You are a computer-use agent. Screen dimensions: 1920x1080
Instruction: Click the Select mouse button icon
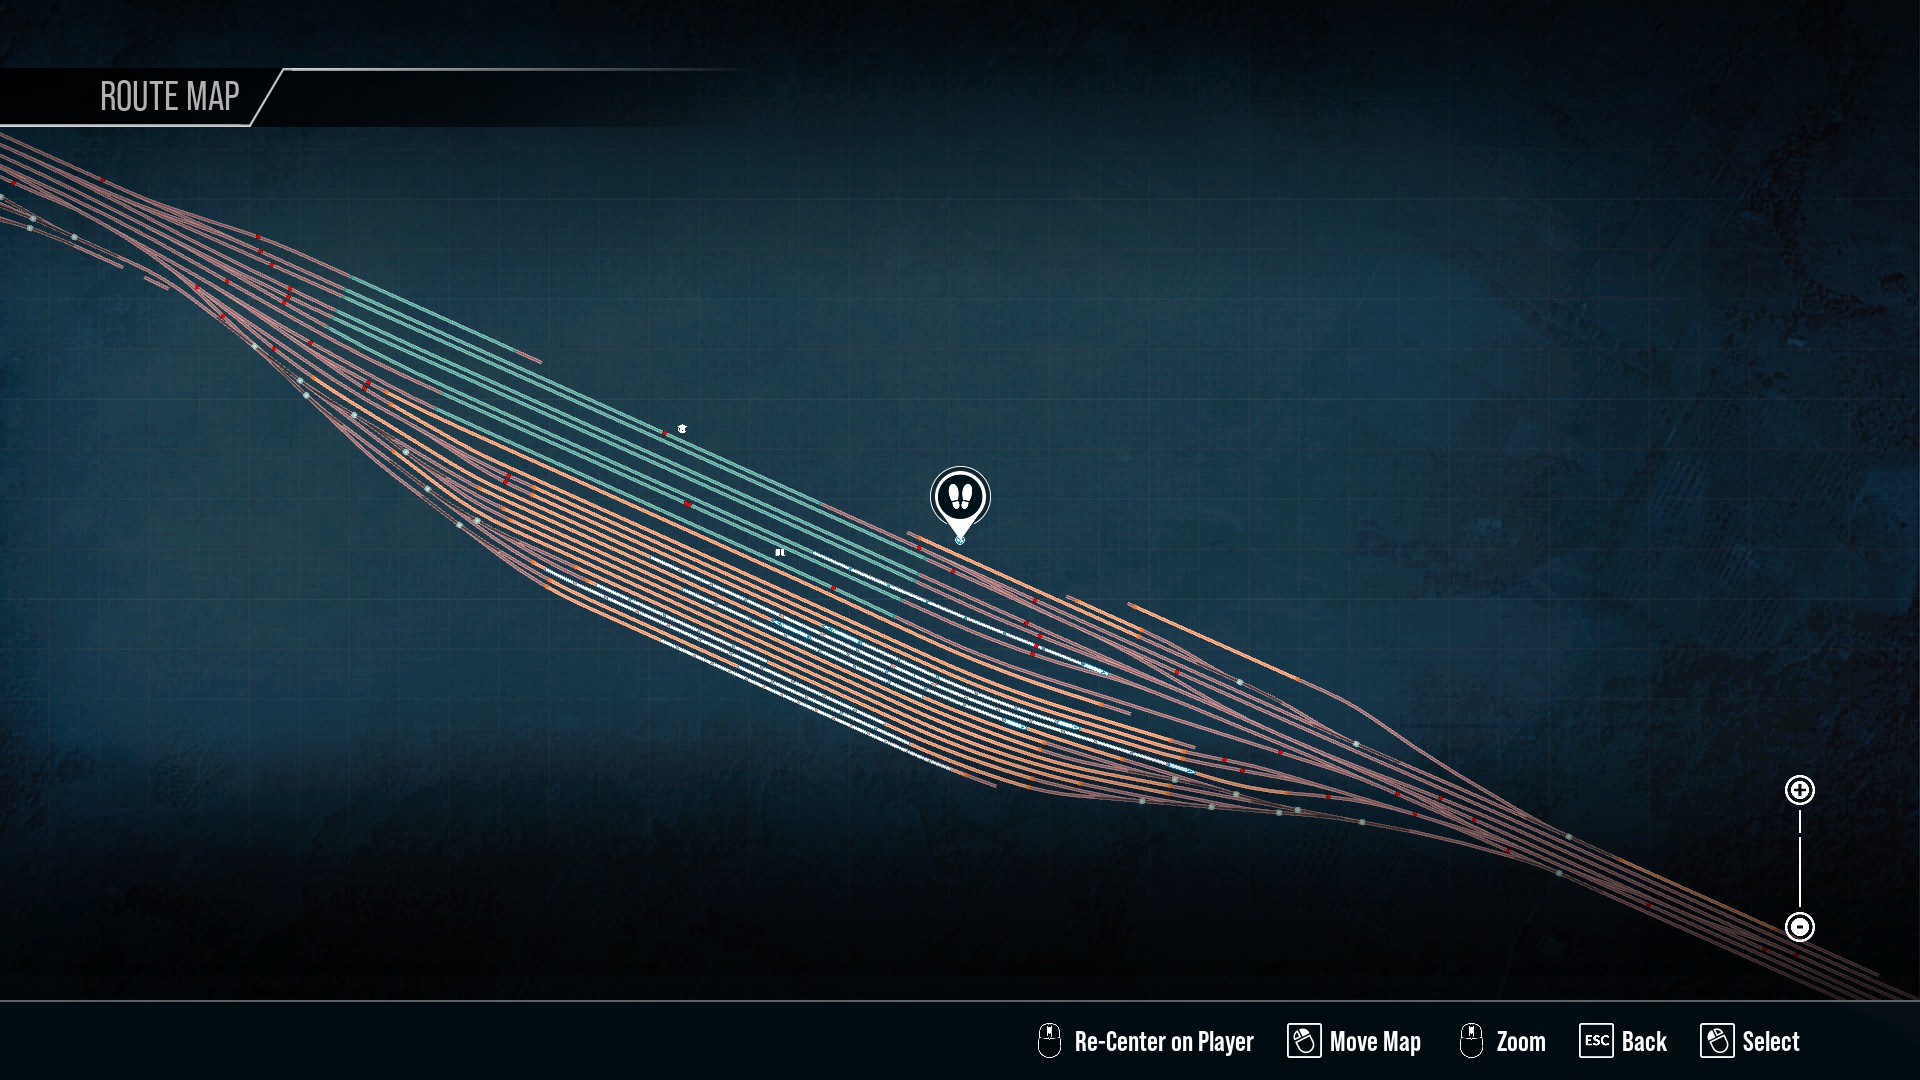point(1717,1041)
